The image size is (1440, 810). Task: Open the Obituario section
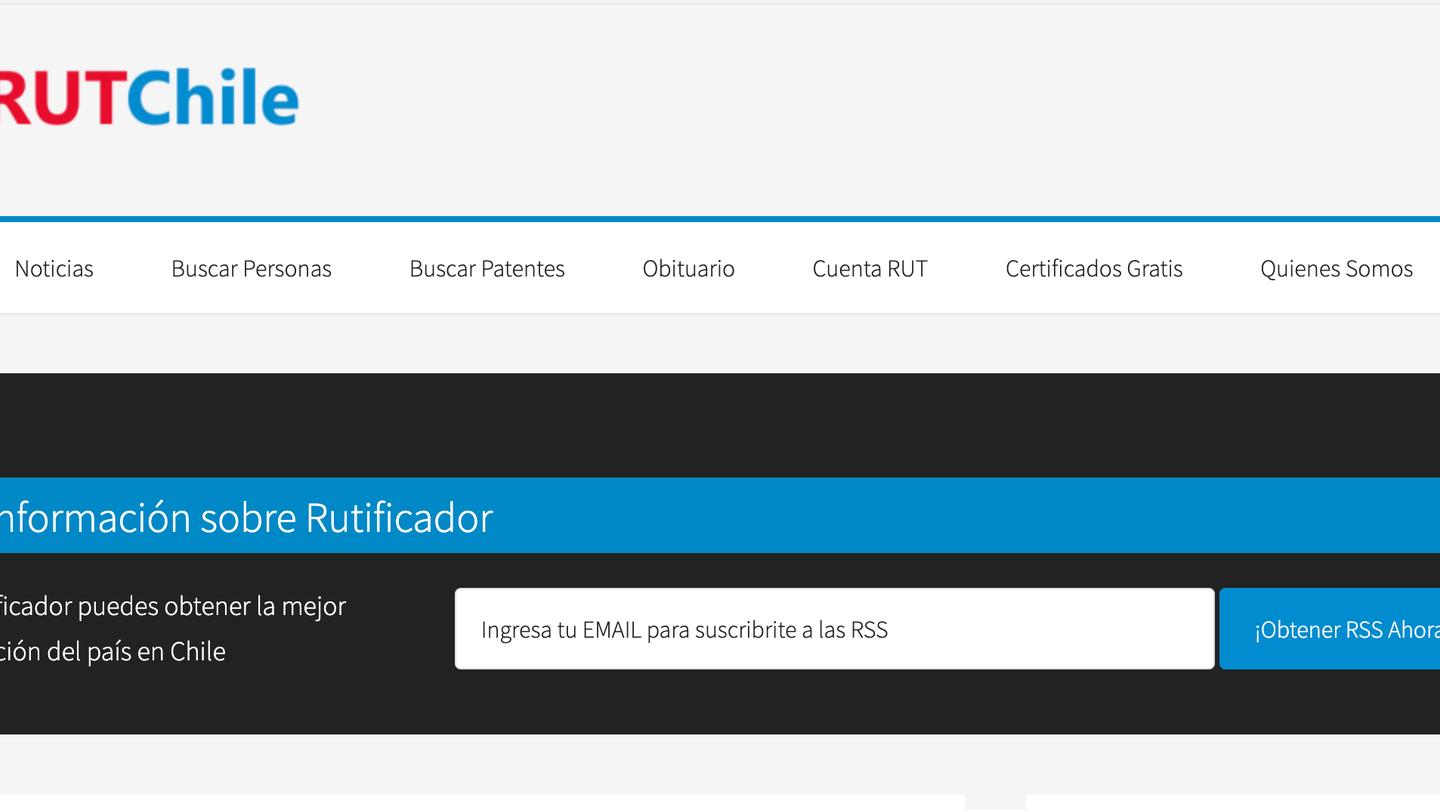(688, 268)
